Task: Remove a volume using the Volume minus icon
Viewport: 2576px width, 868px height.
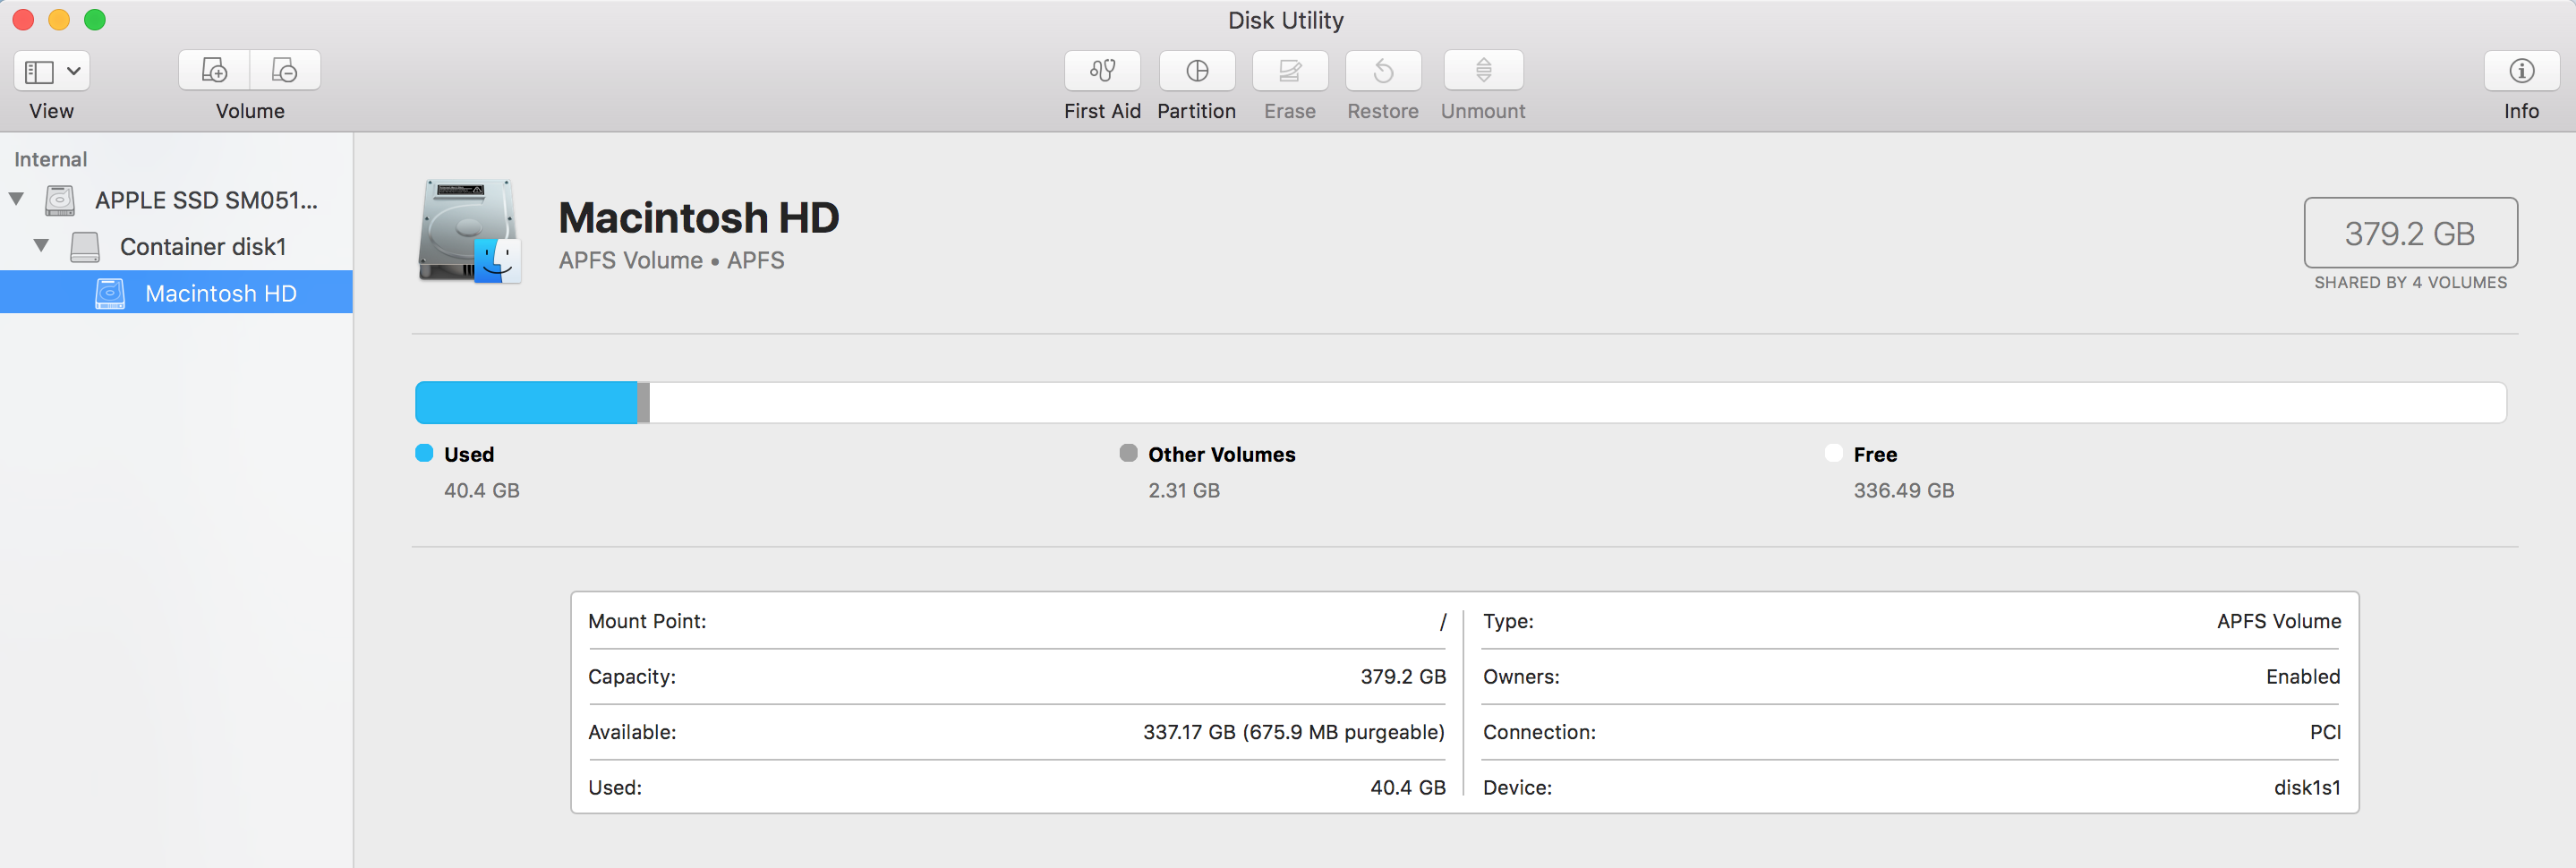Action: pyautogui.click(x=285, y=70)
